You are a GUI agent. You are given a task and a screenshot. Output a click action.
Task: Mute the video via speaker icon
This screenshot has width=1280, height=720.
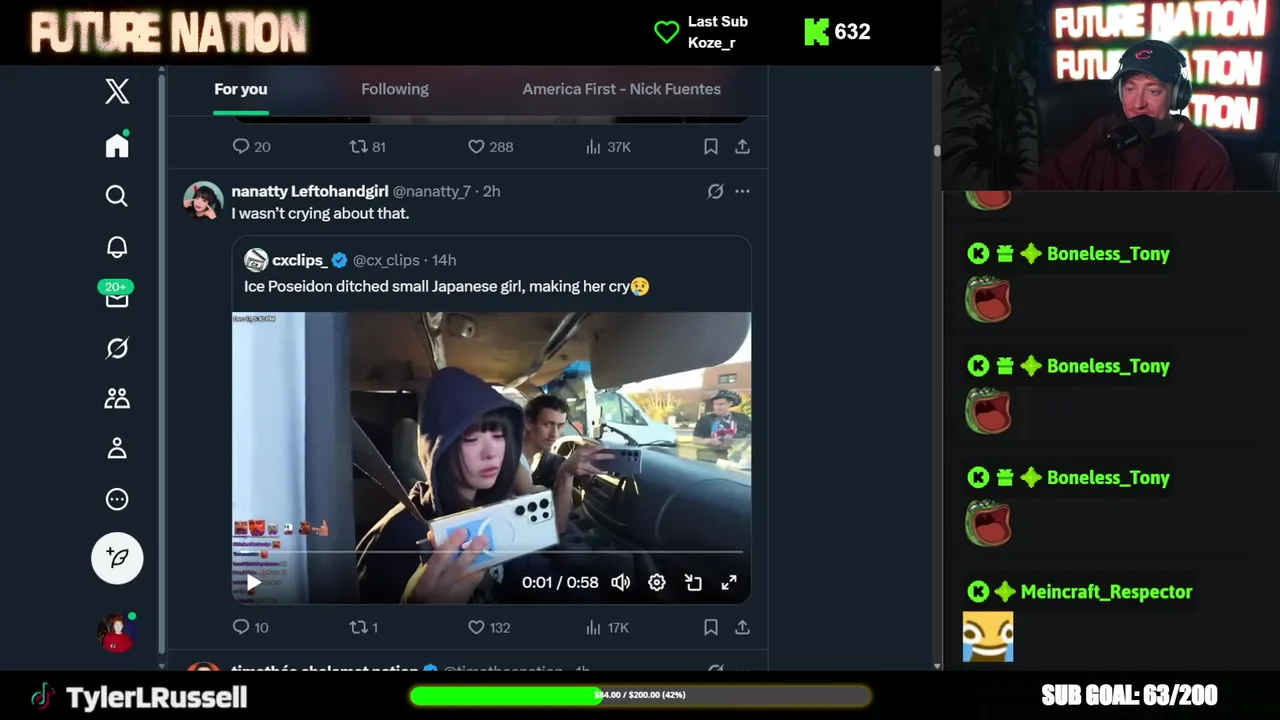tap(621, 582)
